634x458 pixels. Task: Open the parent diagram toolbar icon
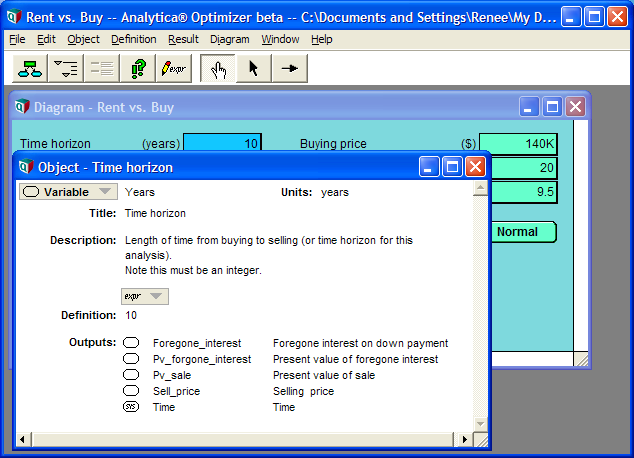coord(30,68)
